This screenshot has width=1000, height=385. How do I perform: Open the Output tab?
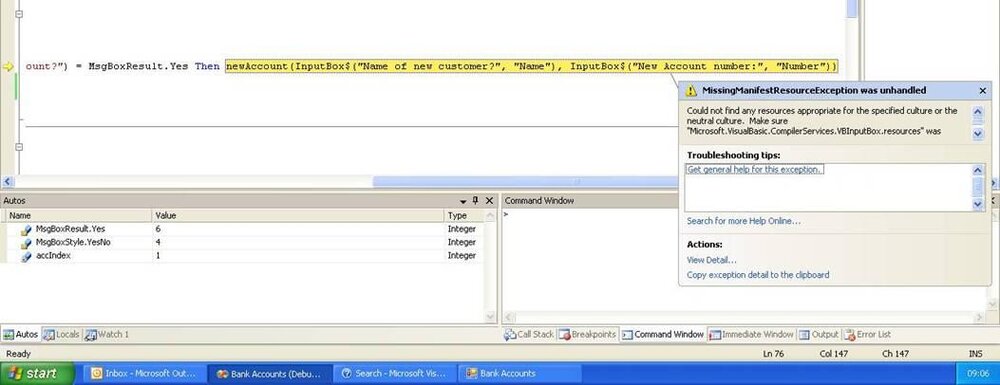pyautogui.click(x=819, y=334)
